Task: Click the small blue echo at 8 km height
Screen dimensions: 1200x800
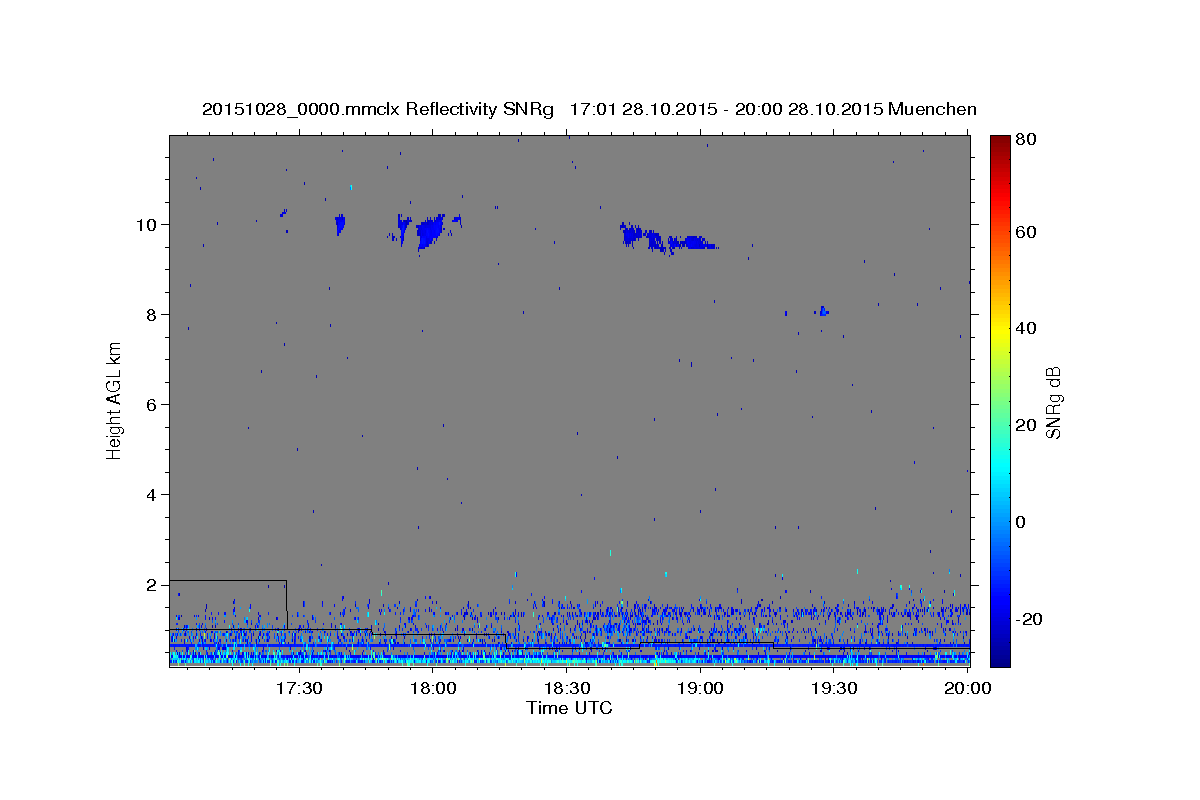Action: tap(822, 311)
